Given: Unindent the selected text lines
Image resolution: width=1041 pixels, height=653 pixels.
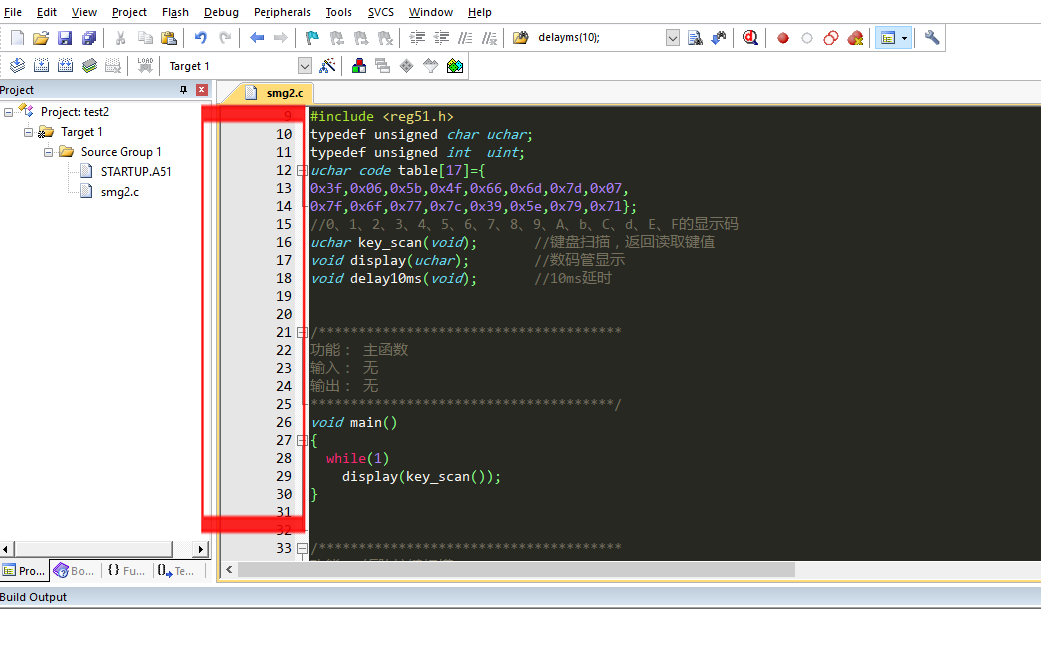Looking at the screenshot, I should click(x=441, y=38).
